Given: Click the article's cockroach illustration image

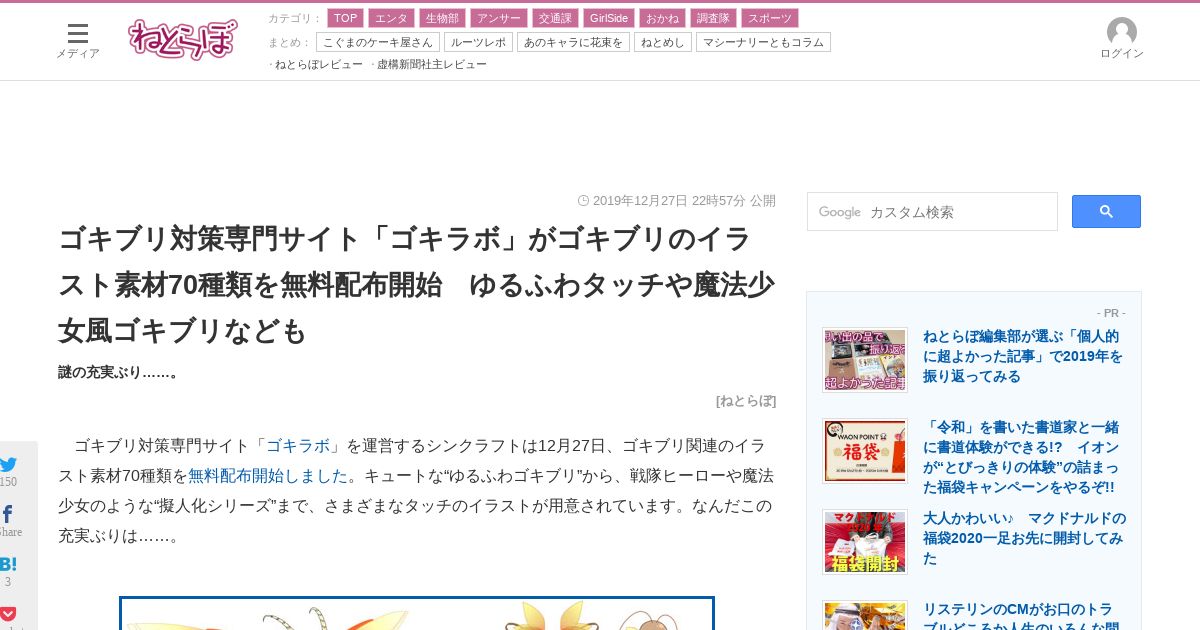Looking at the screenshot, I should pyautogui.click(x=417, y=613).
